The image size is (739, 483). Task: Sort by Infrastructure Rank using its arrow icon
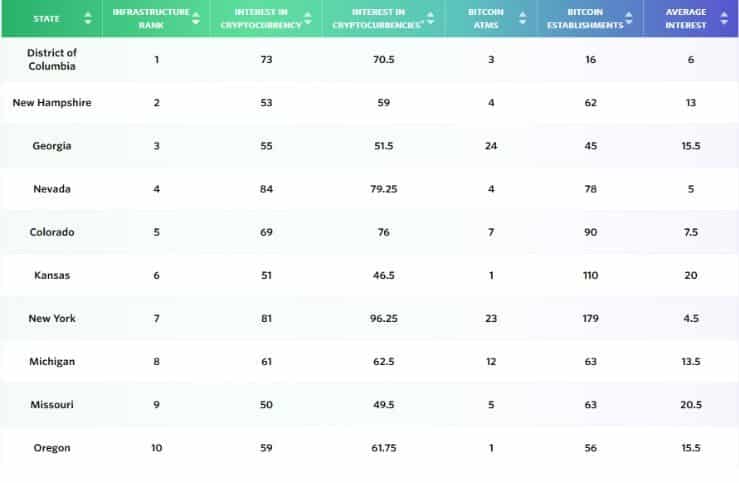[x=194, y=19]
